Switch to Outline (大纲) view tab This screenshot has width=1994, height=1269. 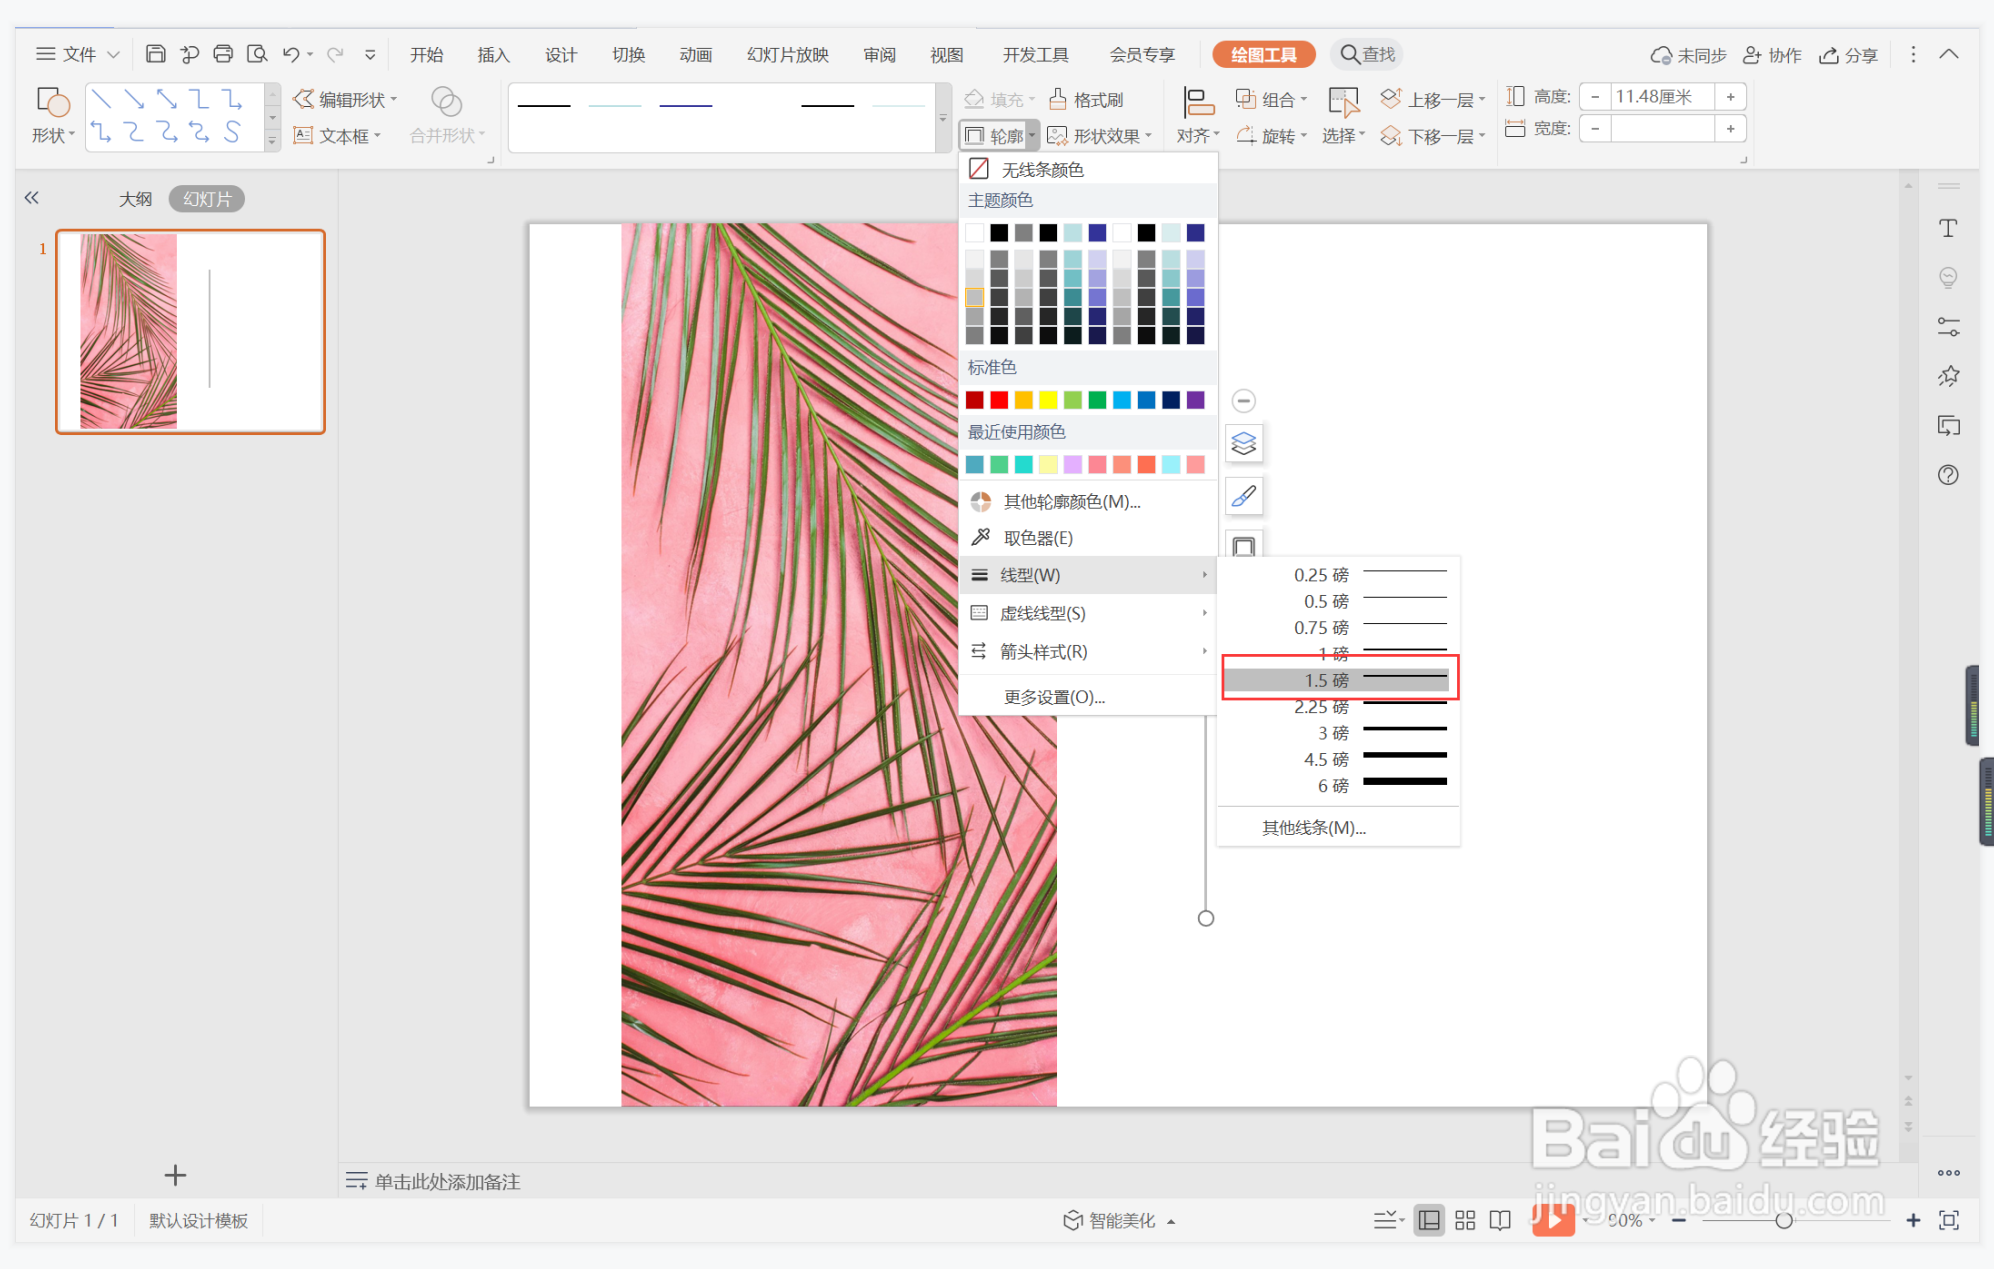click(135, 199)
